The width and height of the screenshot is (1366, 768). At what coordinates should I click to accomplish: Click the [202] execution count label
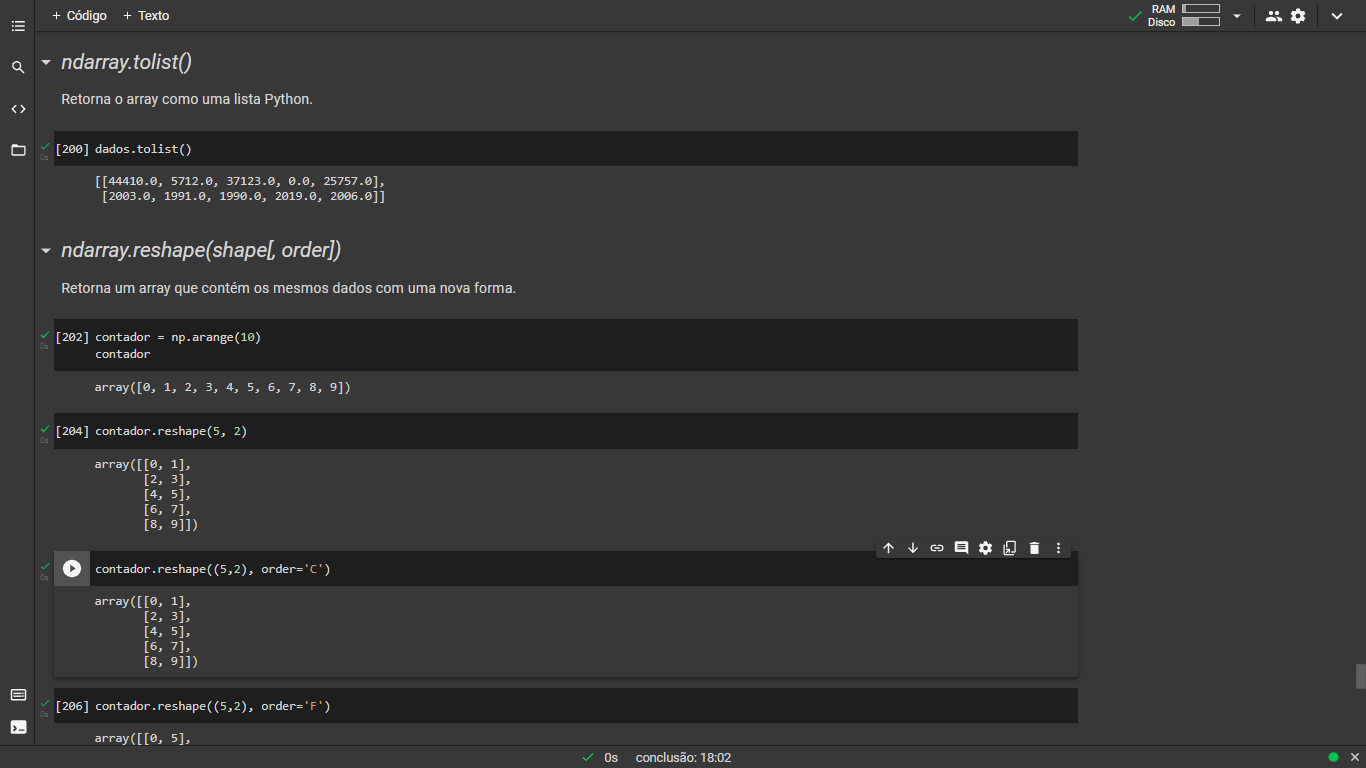click(x=72, y=337)
